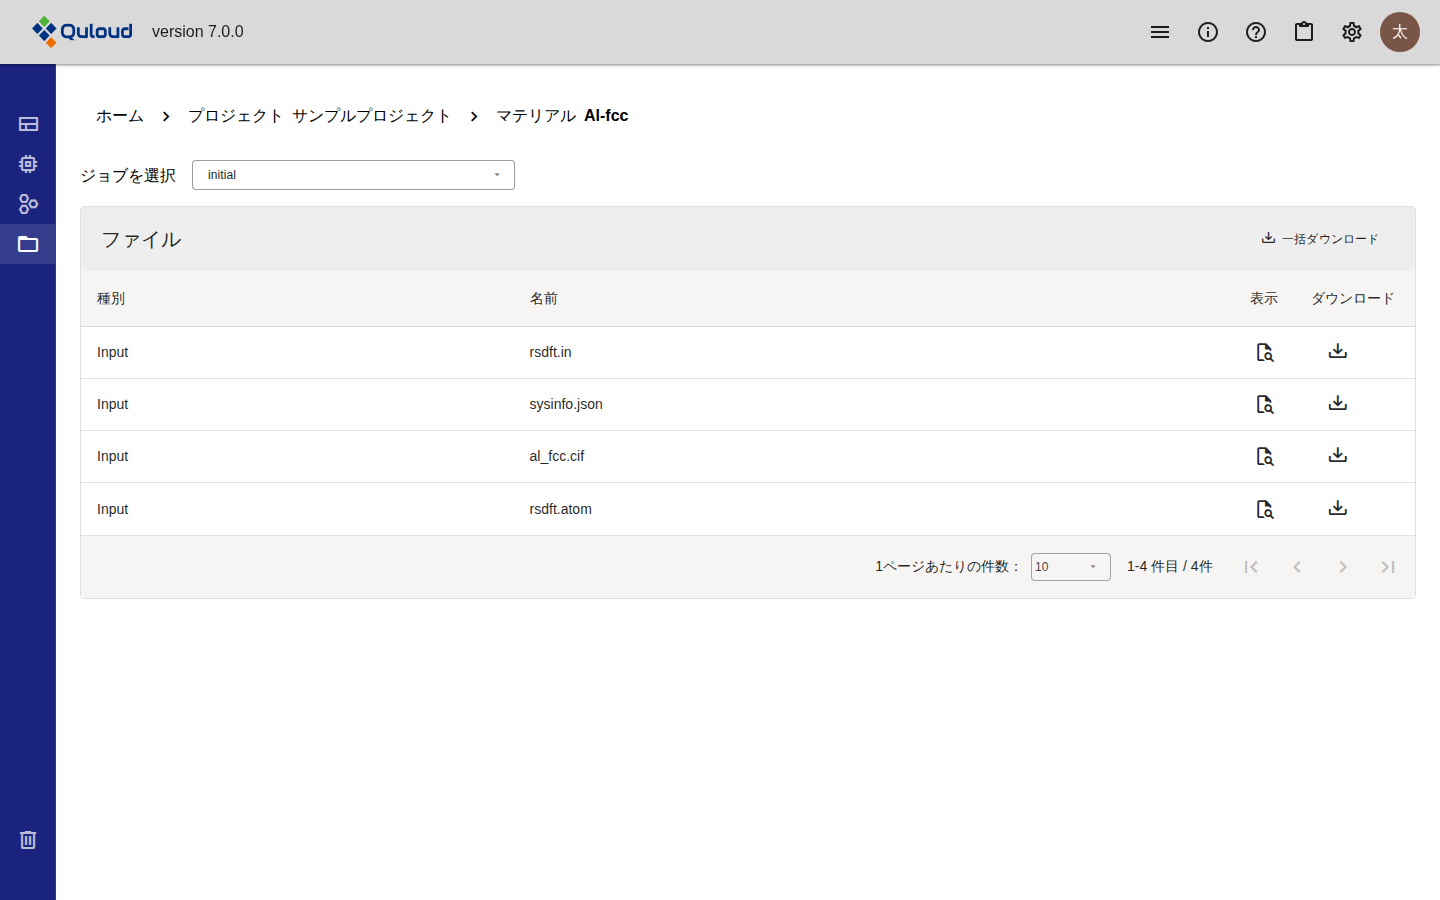1440x900 pixels.
Task: Click the マテリアル Al-fcc breadcrumb
Action: [x=562, y=116]
